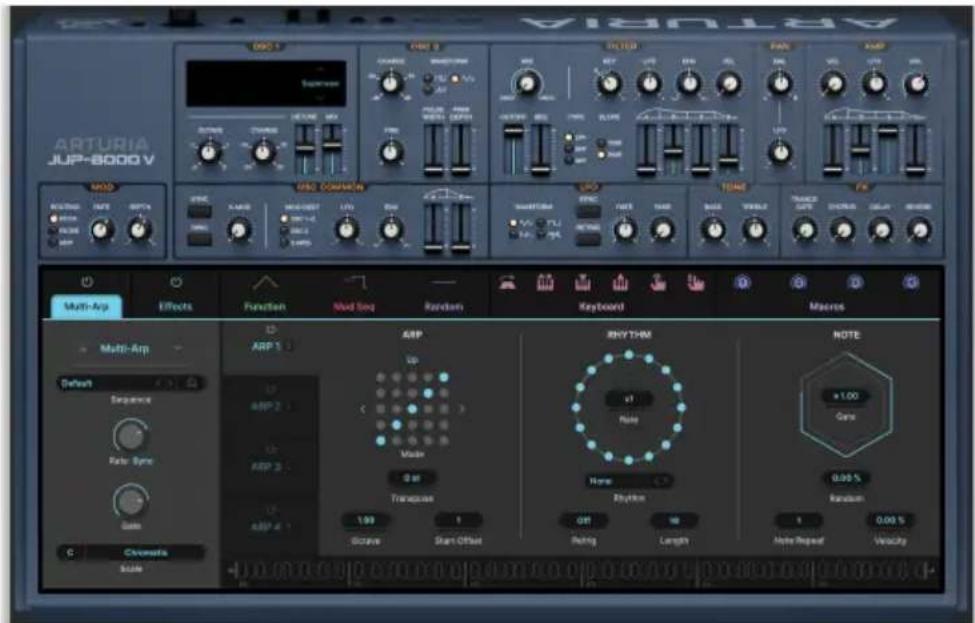Select the LFO sample-and-hold waveform LED
The image size is (975, 623).
coord(541,234)
